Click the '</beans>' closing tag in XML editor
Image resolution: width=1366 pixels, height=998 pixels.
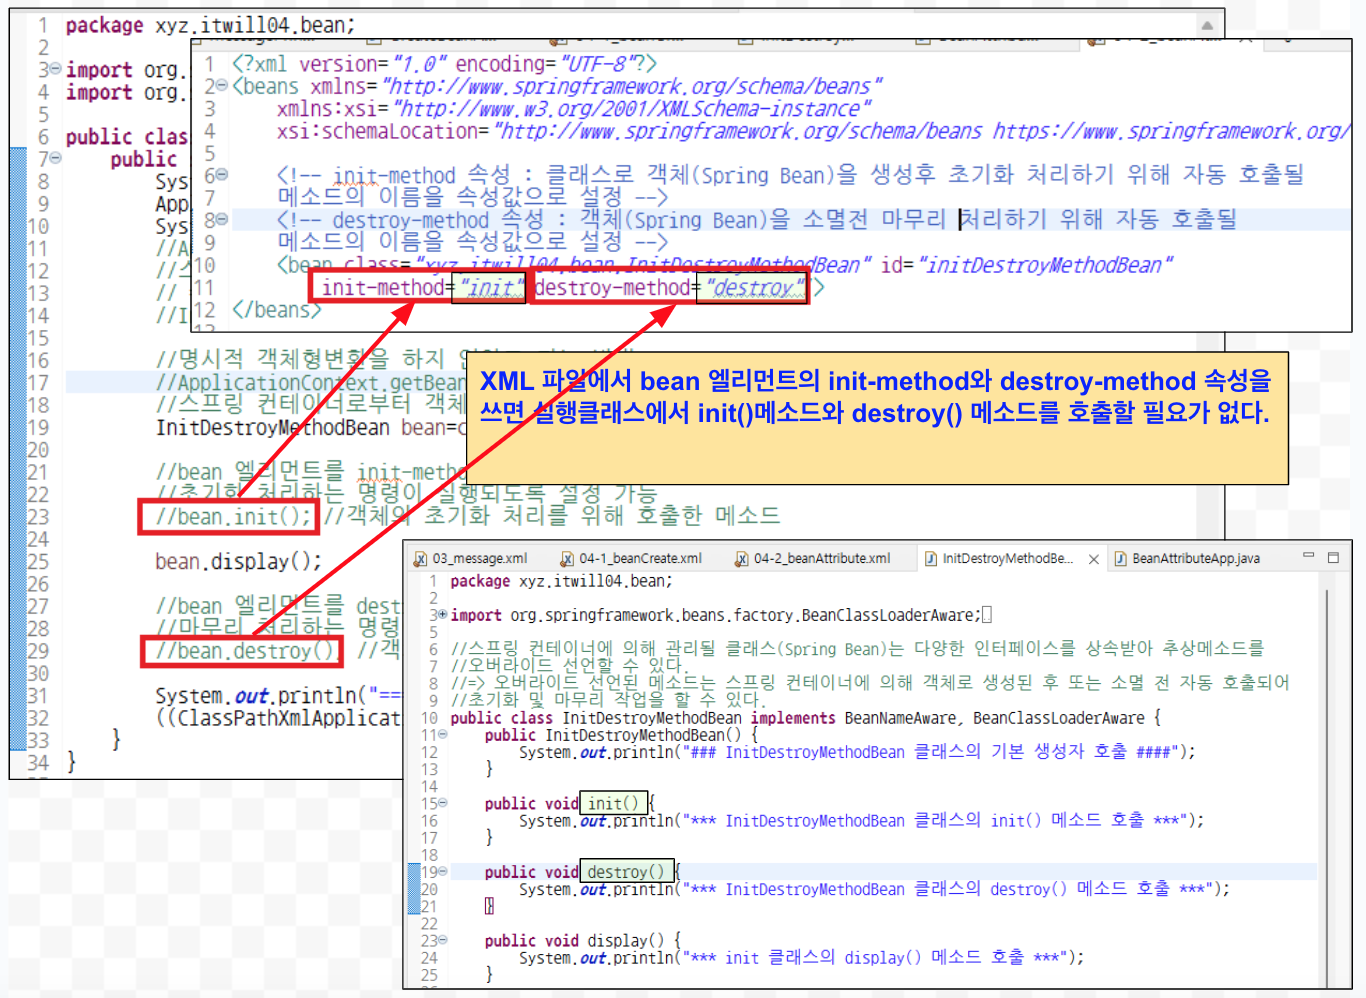click(277, 310)
